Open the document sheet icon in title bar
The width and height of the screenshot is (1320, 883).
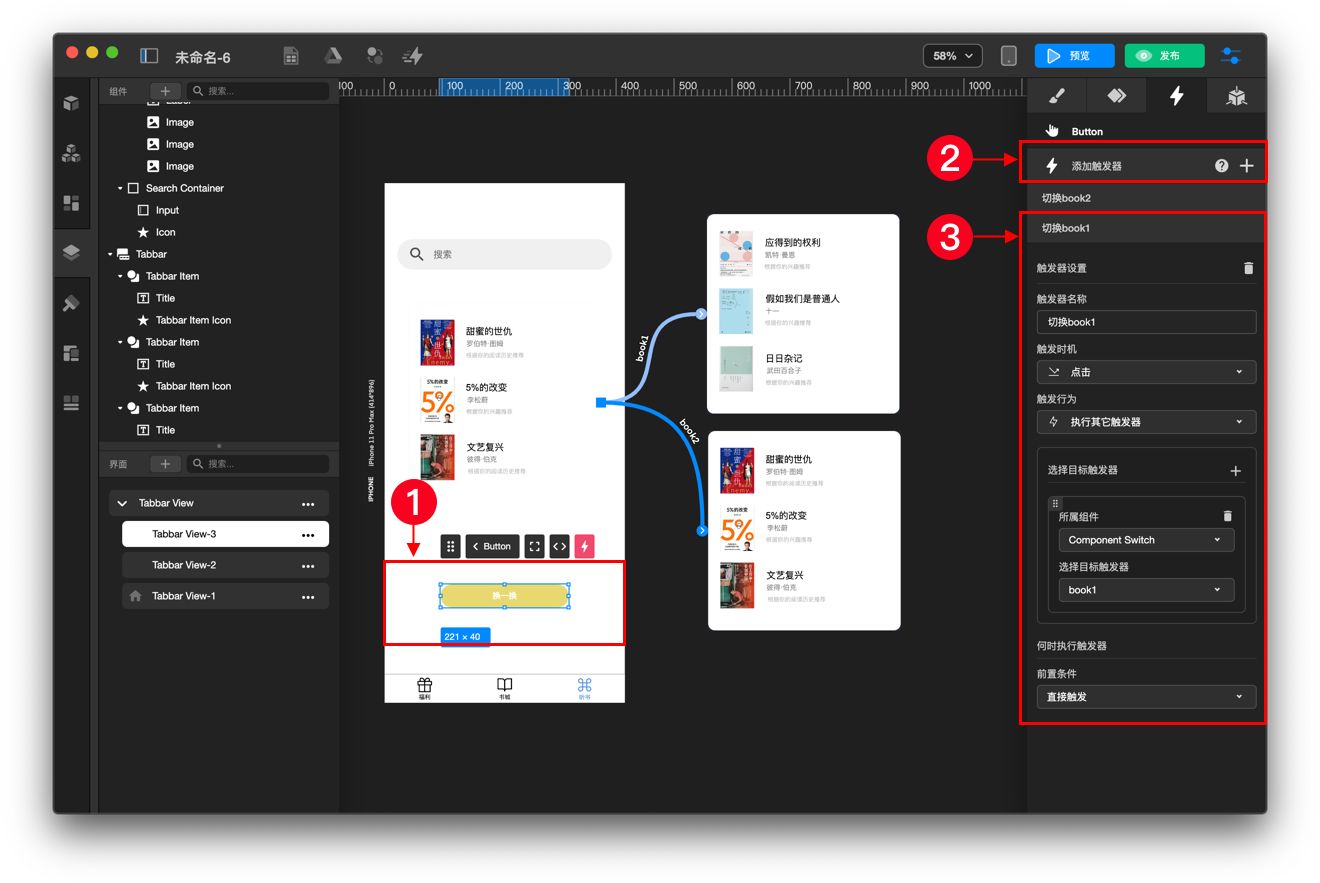[291, 56]
